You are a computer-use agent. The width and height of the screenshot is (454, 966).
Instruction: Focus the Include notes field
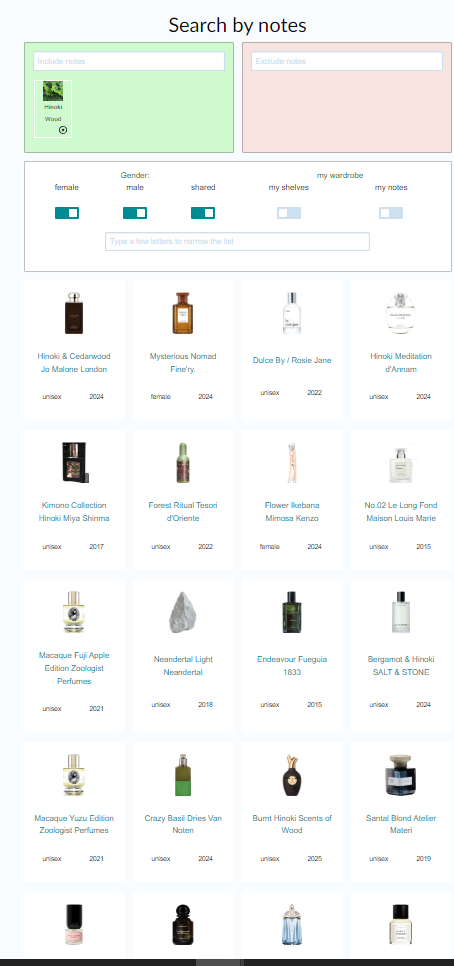(129, 61)
